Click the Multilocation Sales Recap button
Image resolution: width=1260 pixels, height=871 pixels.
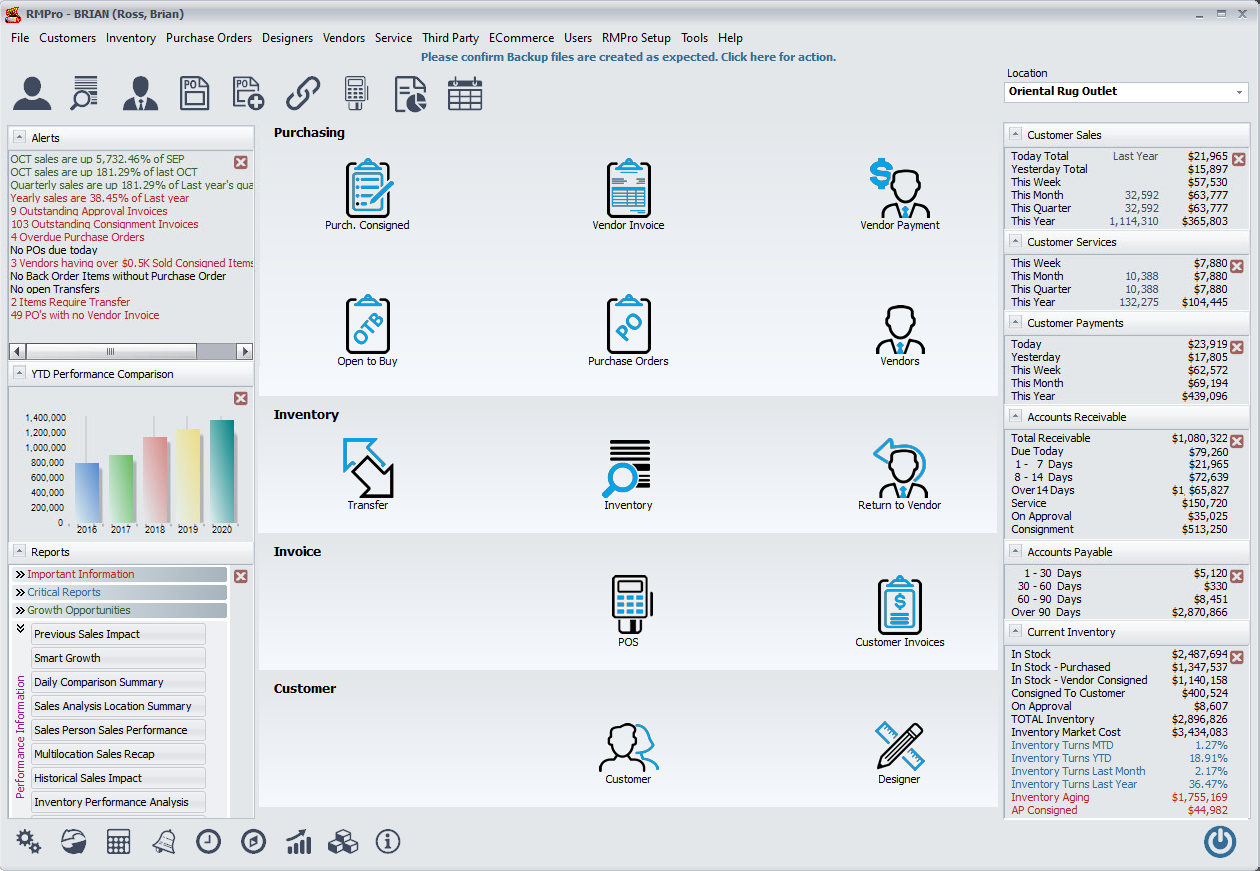(118, 754)
